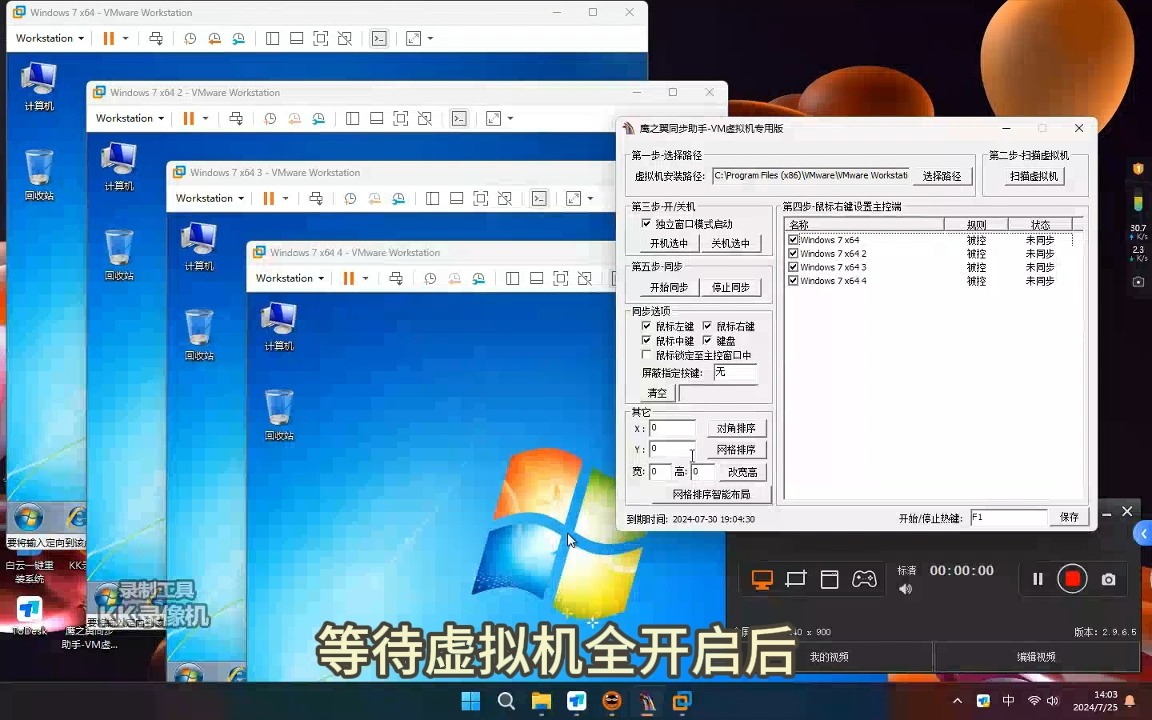The height and width of the screenshot is (720, 1152).
Task: Open snapshot manager in Windows 7 x64 window
Action: pyautogui.click(x=238, y=38)
